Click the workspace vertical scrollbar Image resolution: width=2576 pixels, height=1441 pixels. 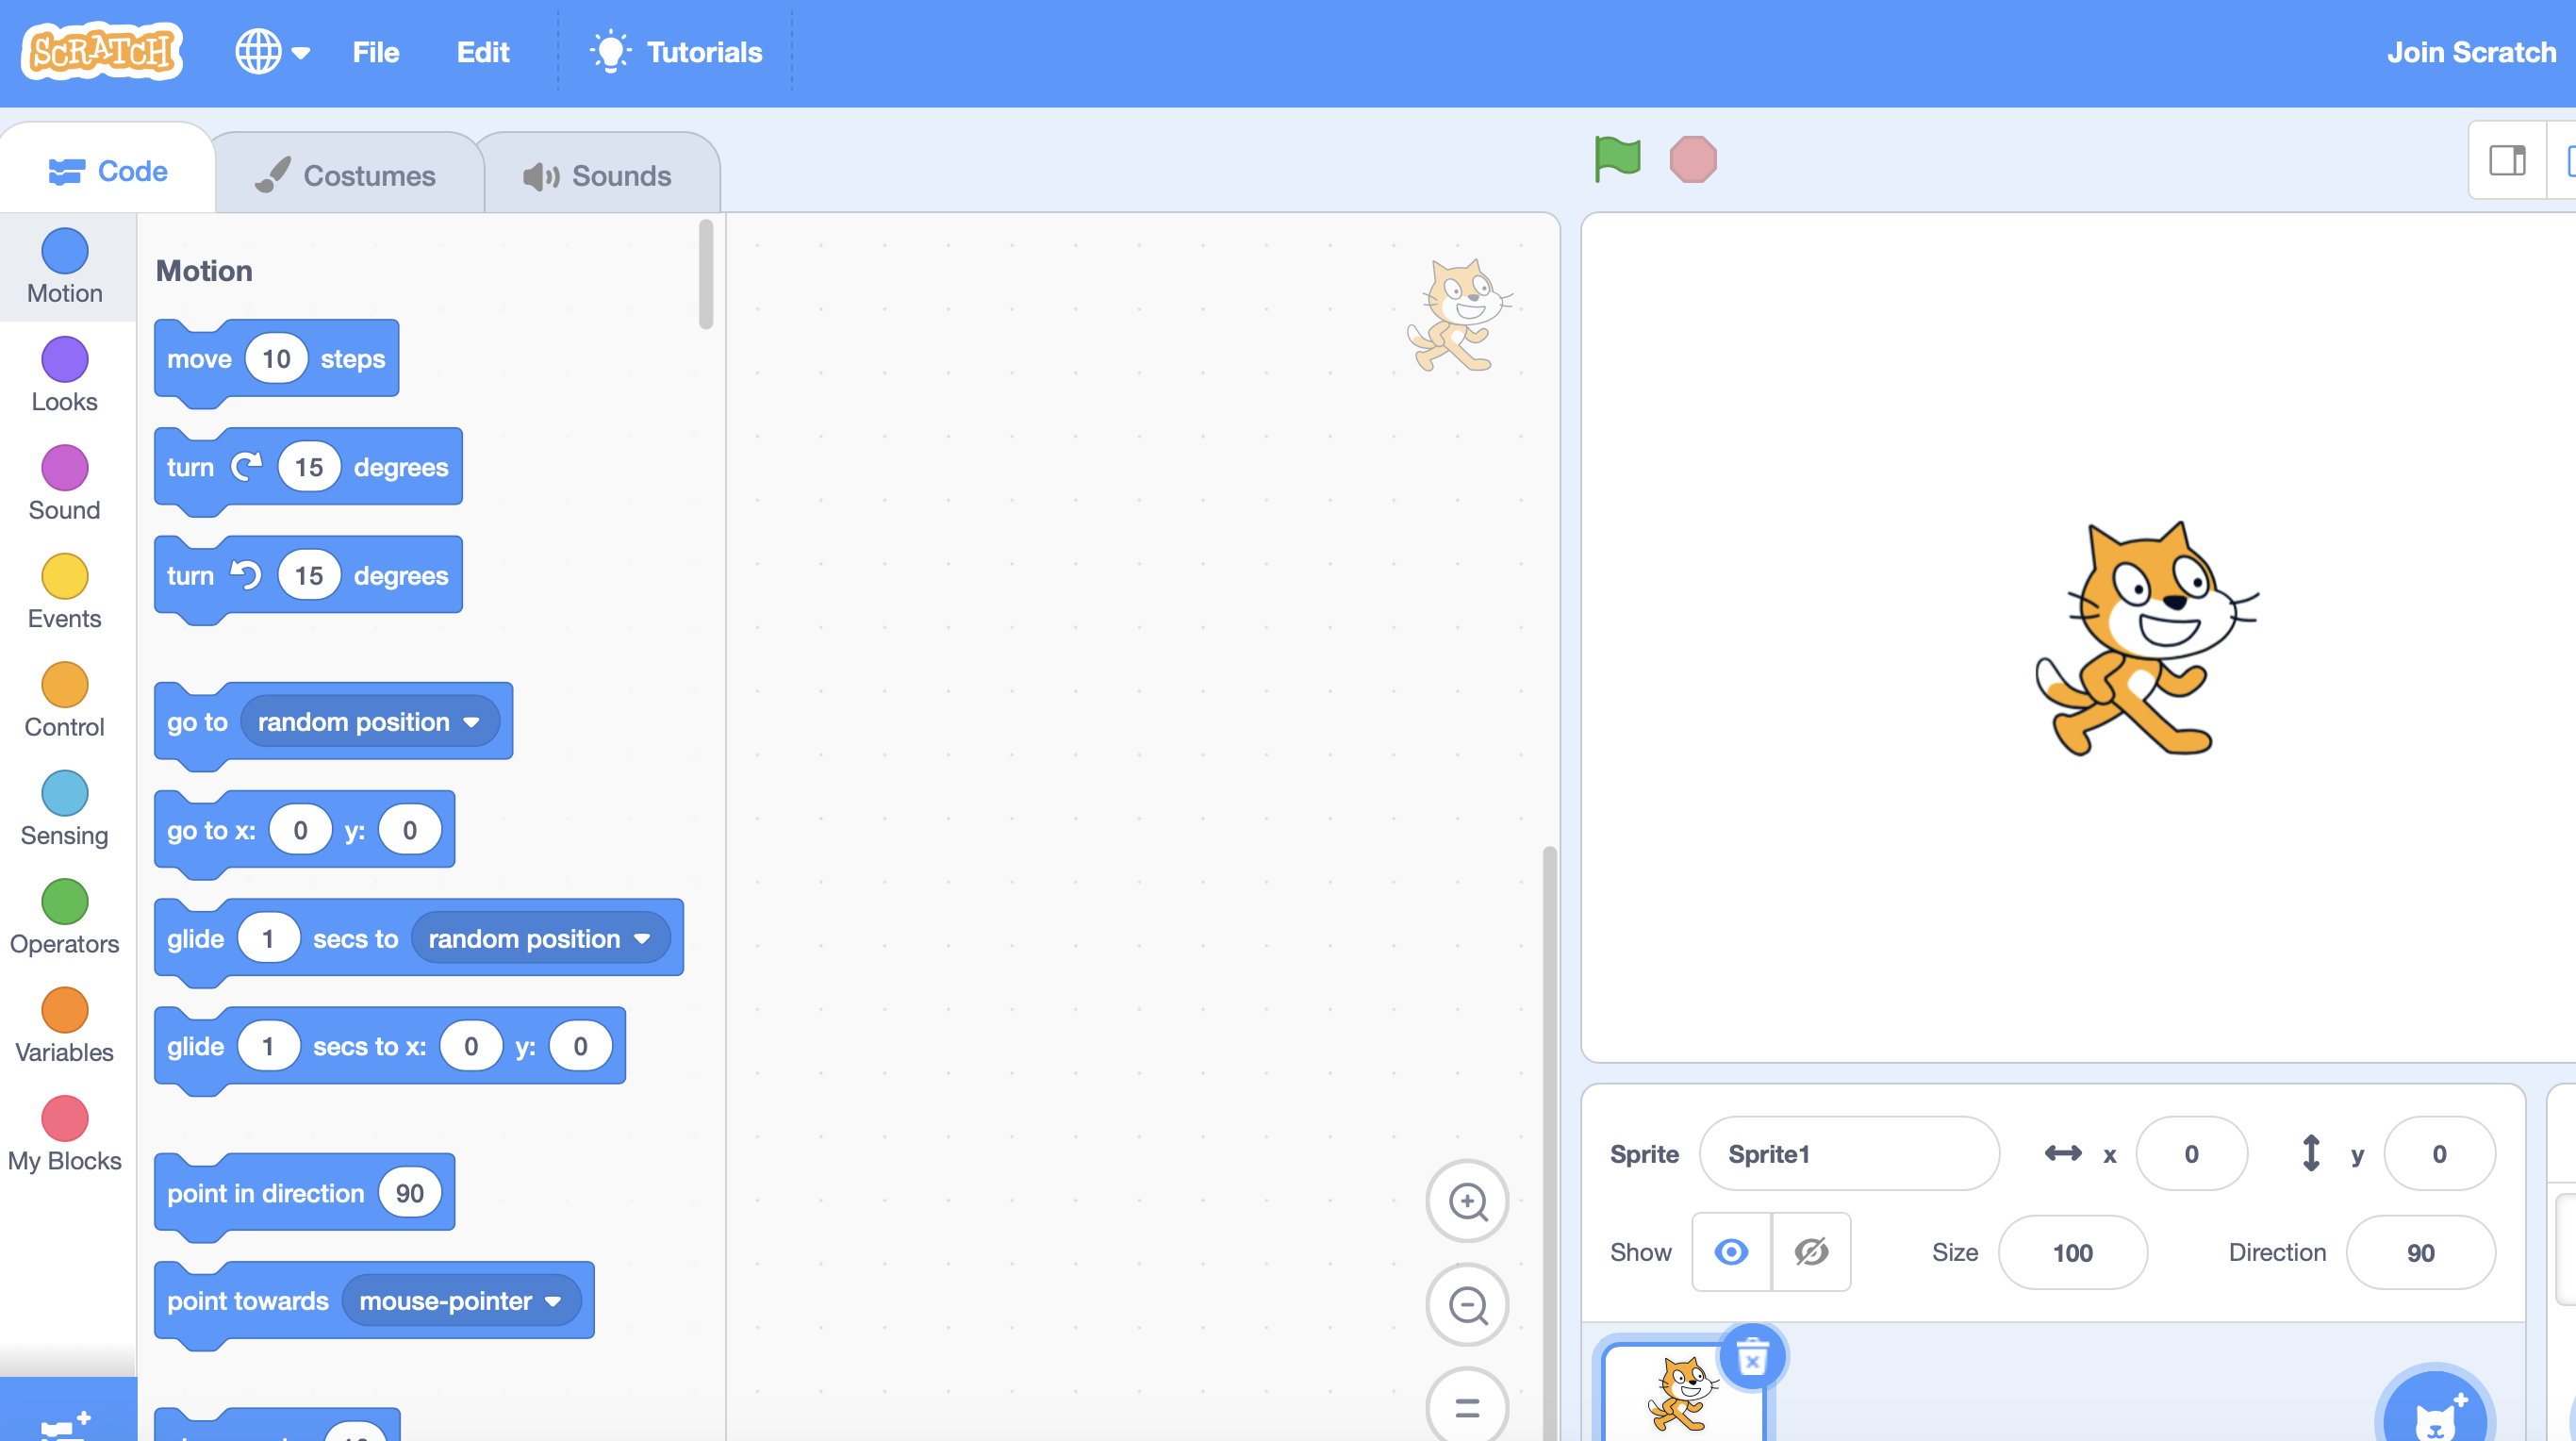[x=1549, y=1142]
